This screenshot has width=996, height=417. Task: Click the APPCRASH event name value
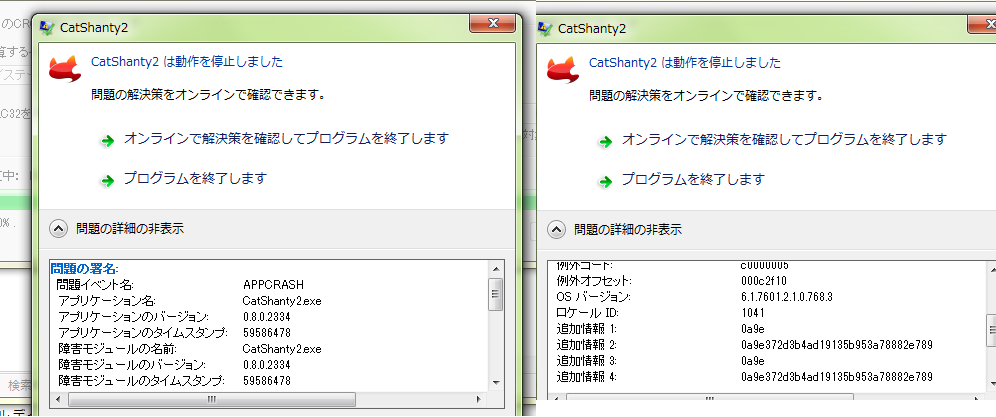[273, 284]
